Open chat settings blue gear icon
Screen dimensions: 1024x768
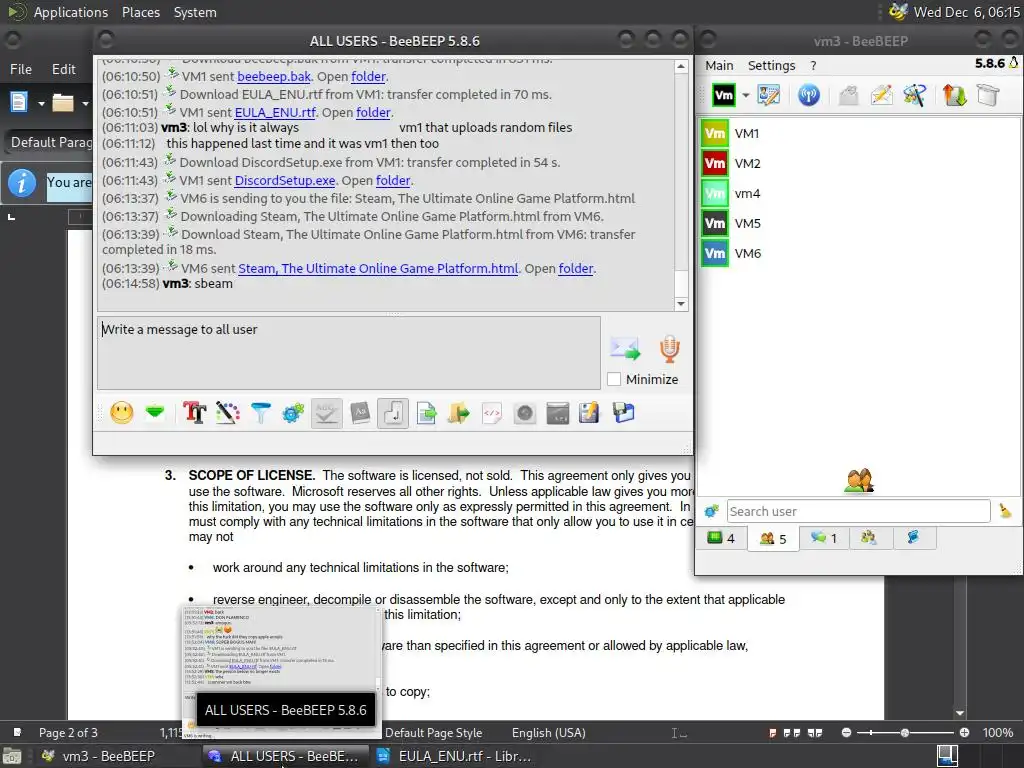(293, 413)
